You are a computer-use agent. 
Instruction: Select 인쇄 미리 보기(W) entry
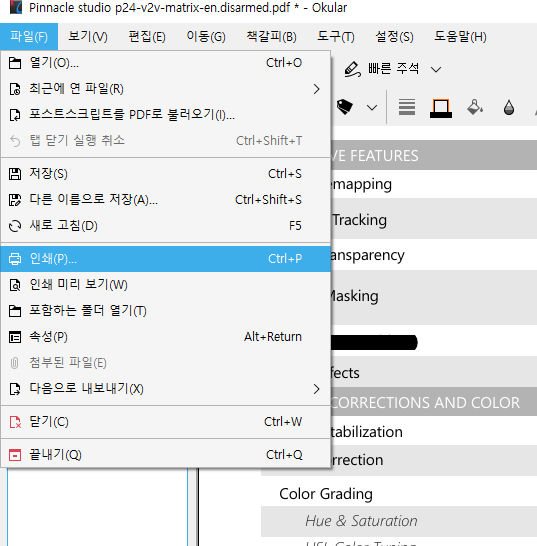[165, 285]
